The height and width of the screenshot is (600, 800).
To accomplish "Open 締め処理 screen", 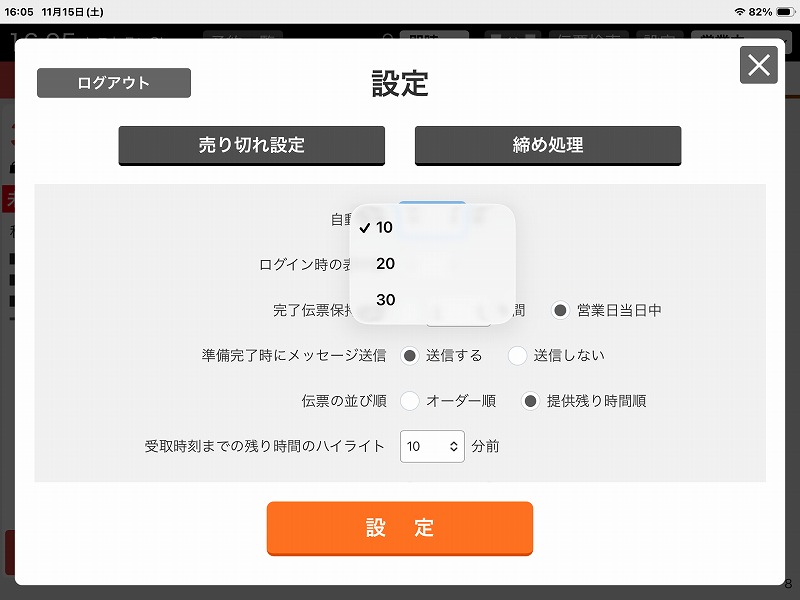I will coord(548,145).
